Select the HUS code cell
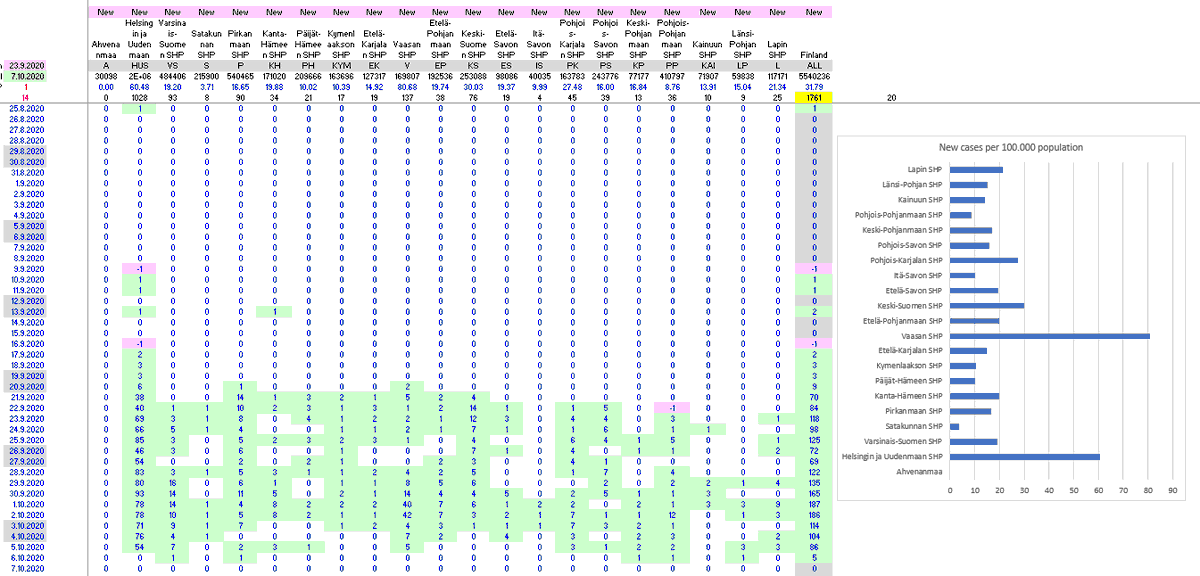Screen dimensions: 1200x576 pyautogui.click(x=139, y=65)
